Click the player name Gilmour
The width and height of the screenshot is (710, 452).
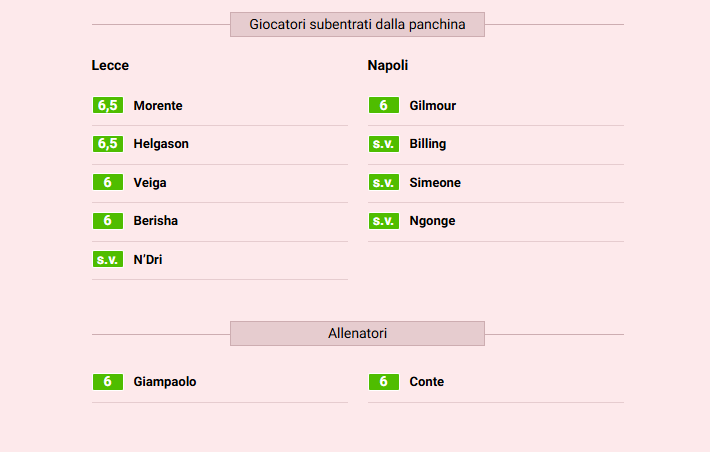[x=433, y=106]
